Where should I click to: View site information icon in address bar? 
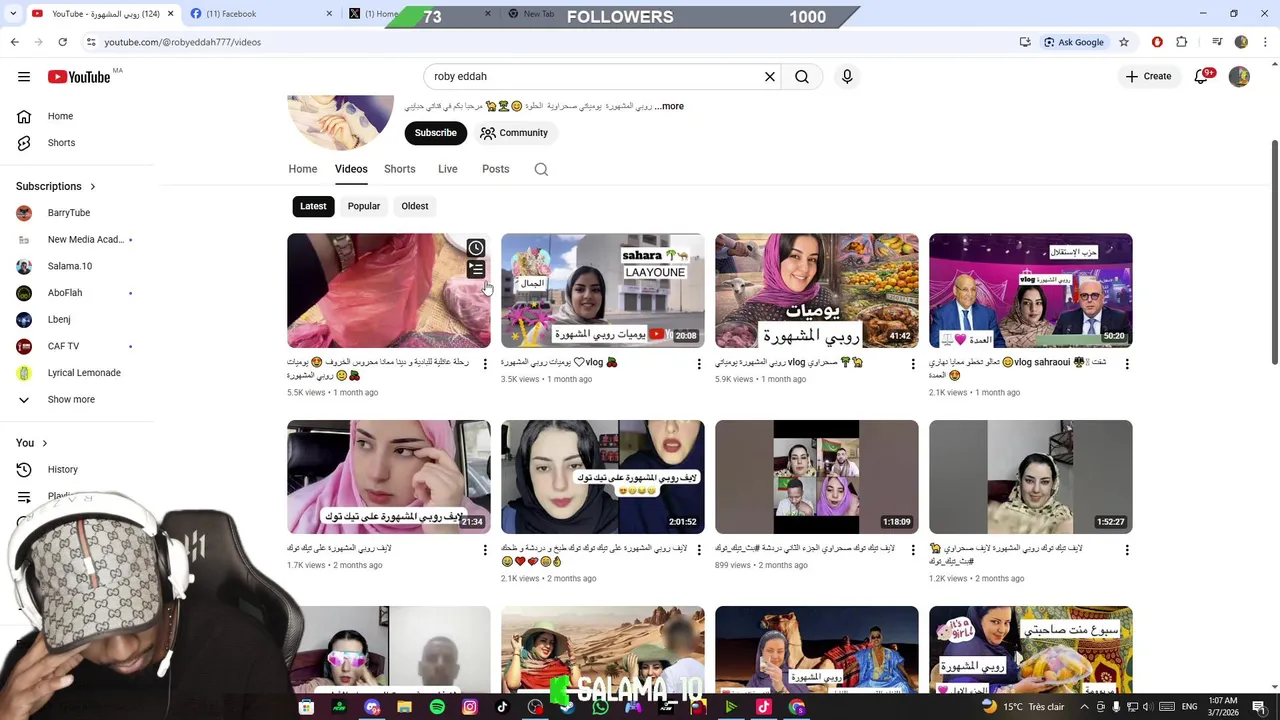pos(91,42)
